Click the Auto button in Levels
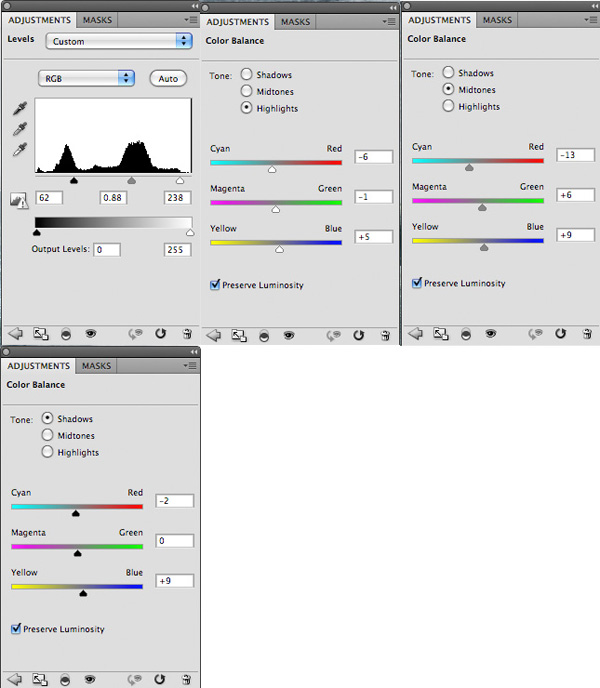The image size is (600, 688). point(168,79)
